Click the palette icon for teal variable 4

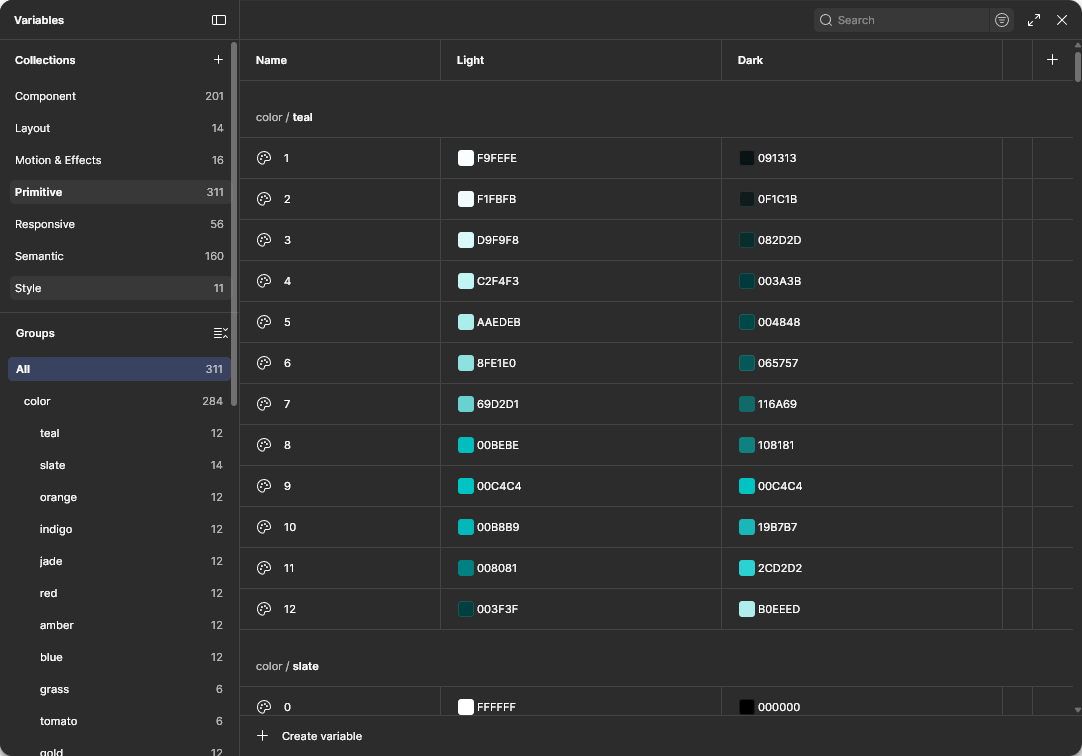pyautogui.click(x=264, y=281)
